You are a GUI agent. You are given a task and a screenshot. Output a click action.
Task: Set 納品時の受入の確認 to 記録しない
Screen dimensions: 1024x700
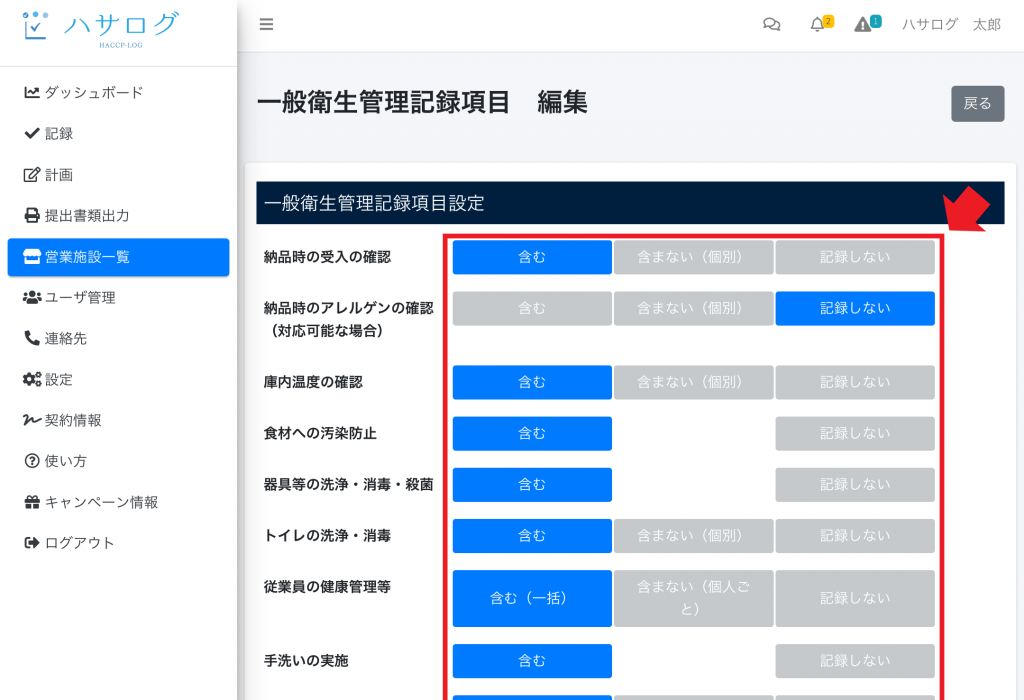coord(855,257)
